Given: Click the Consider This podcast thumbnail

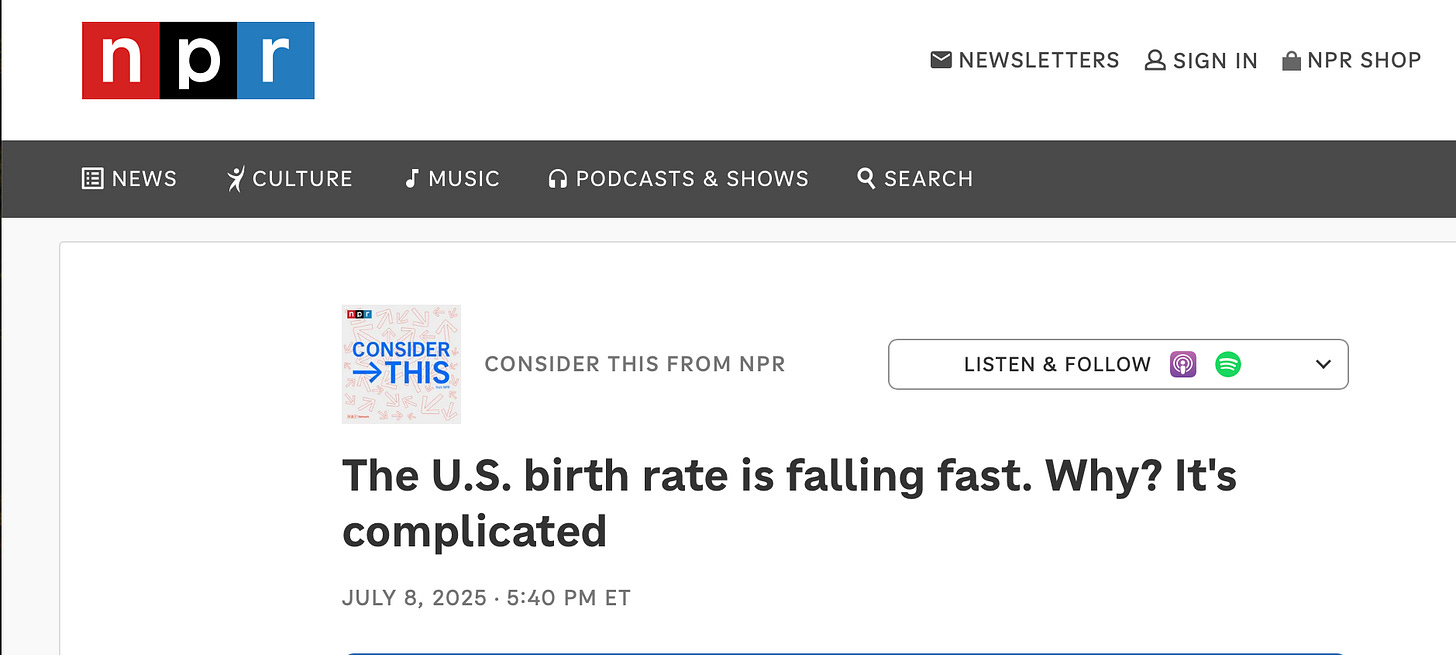Looking at the screenshot, I should [401, 364].
